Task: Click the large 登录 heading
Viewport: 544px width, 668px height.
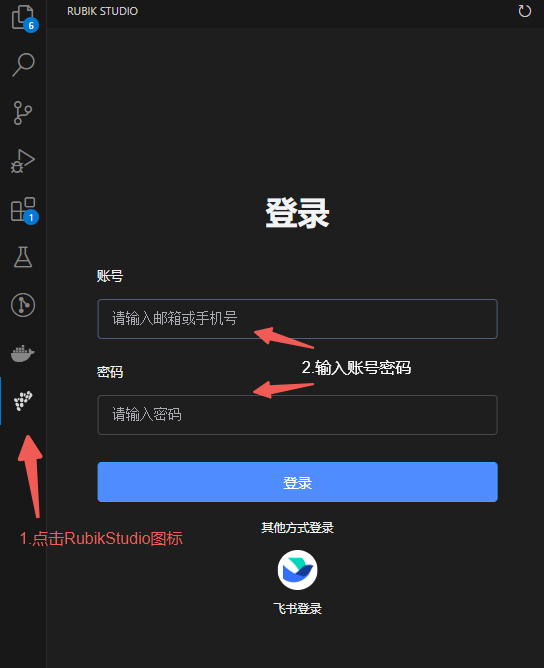Action: (x=297, y=213)
